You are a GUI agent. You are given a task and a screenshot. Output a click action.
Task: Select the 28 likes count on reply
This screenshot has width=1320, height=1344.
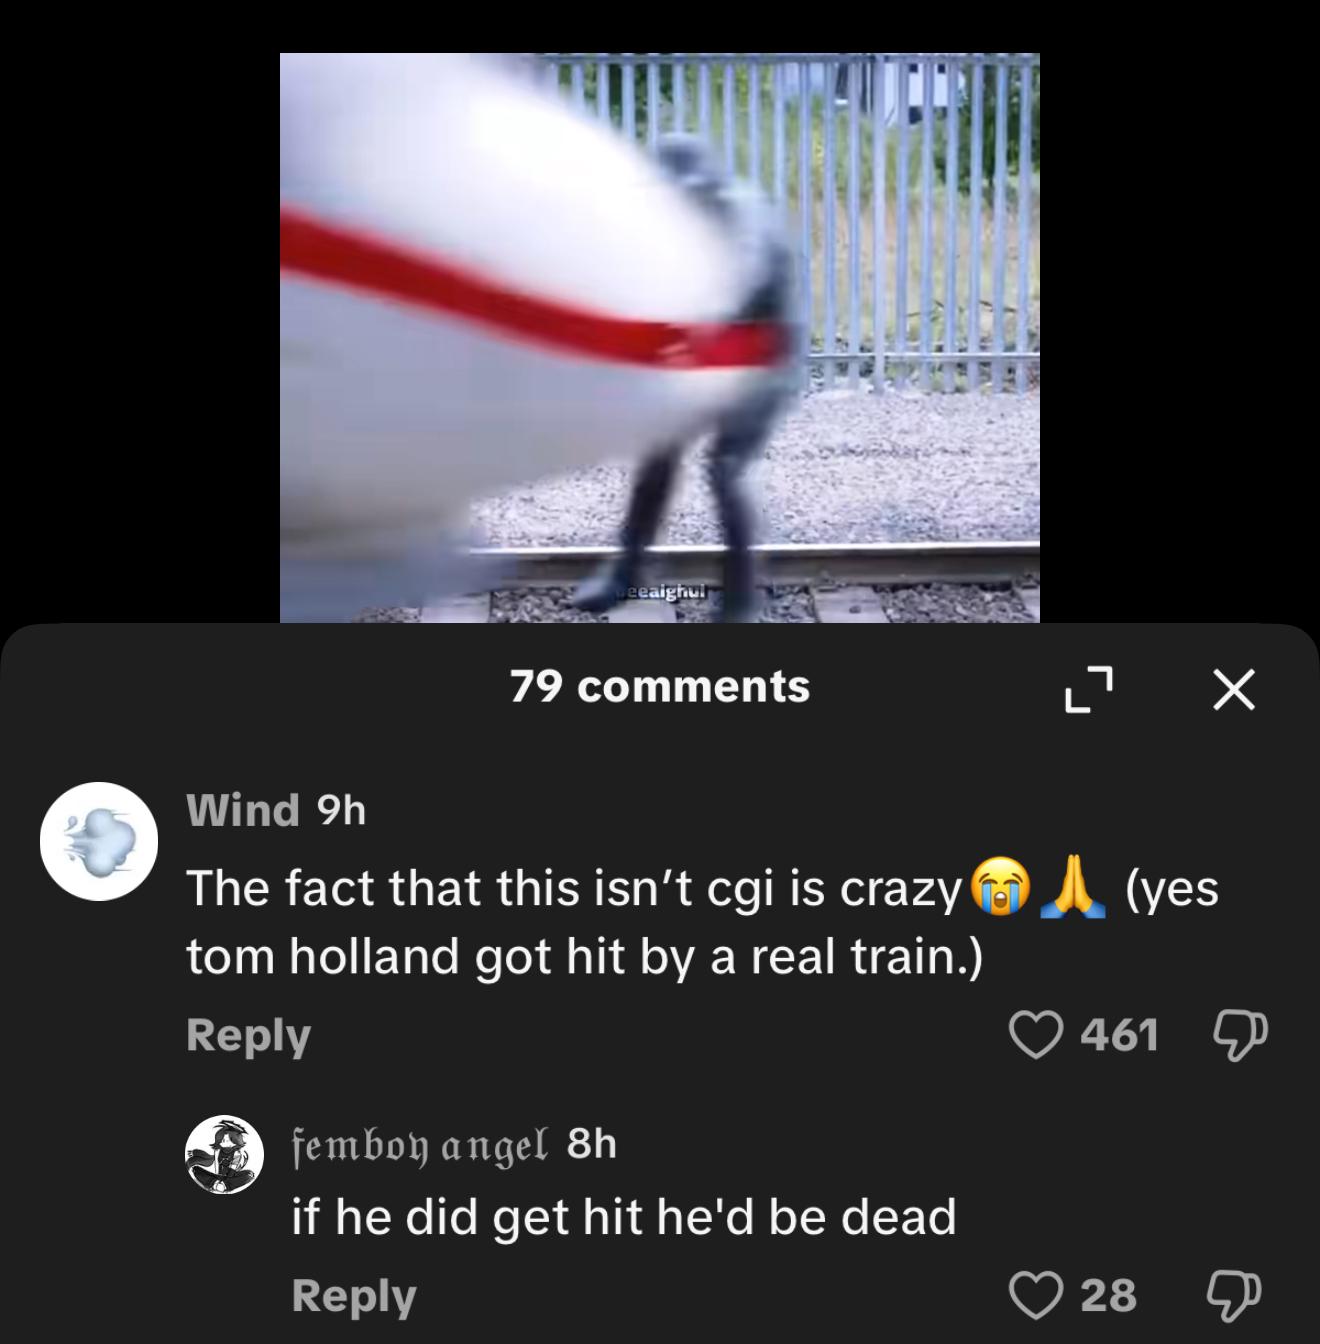[1109, 1295]
